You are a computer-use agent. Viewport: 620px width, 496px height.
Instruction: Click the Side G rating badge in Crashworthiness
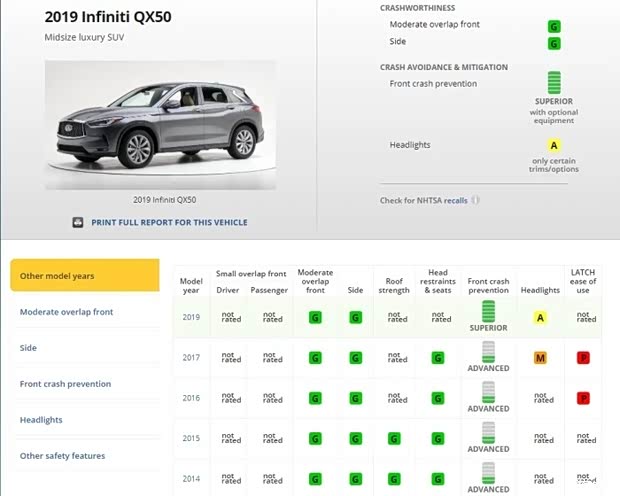click(x=554, y=43)
